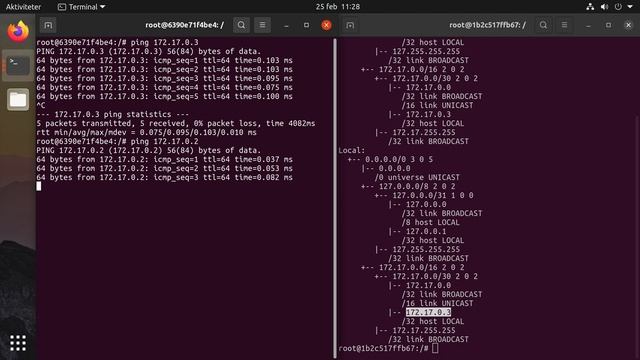This screenshot has height=360, width=640.
Task: Open new tab in right terminal window
Action: coord(350,25)
